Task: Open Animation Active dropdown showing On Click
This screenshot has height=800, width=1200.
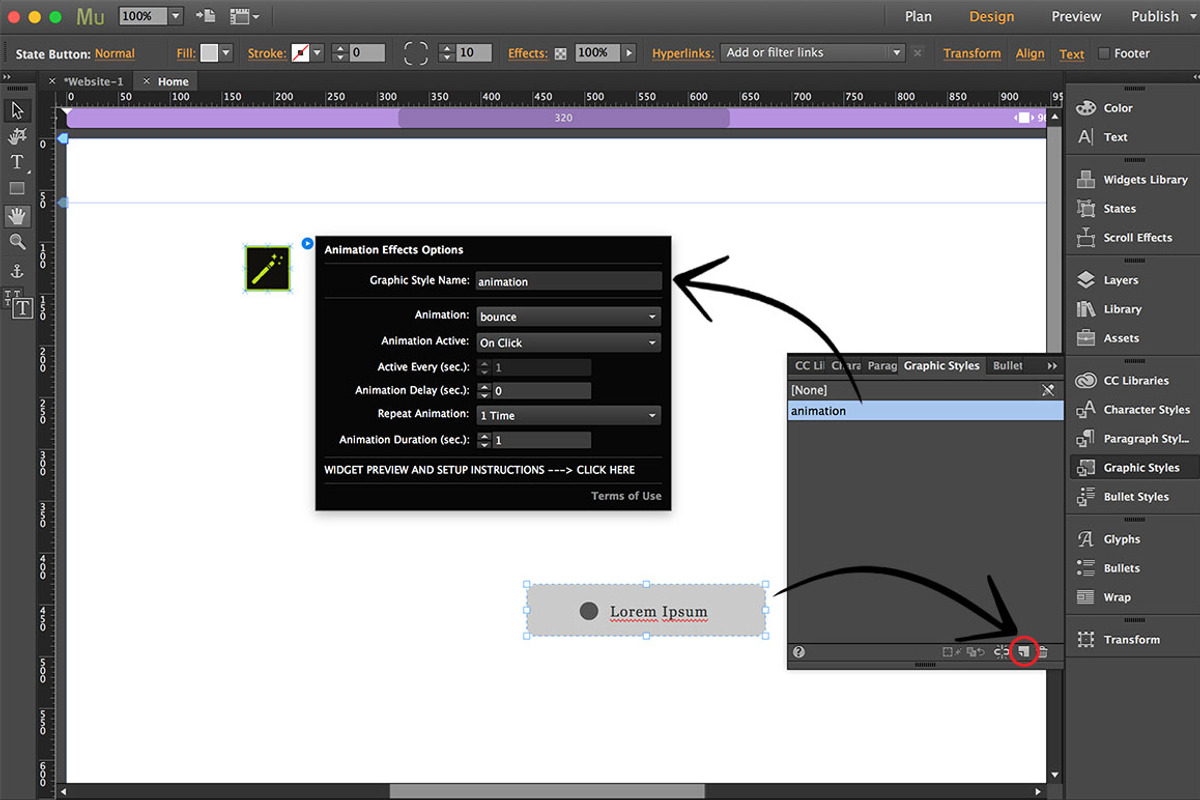Action: pos(568,343)
